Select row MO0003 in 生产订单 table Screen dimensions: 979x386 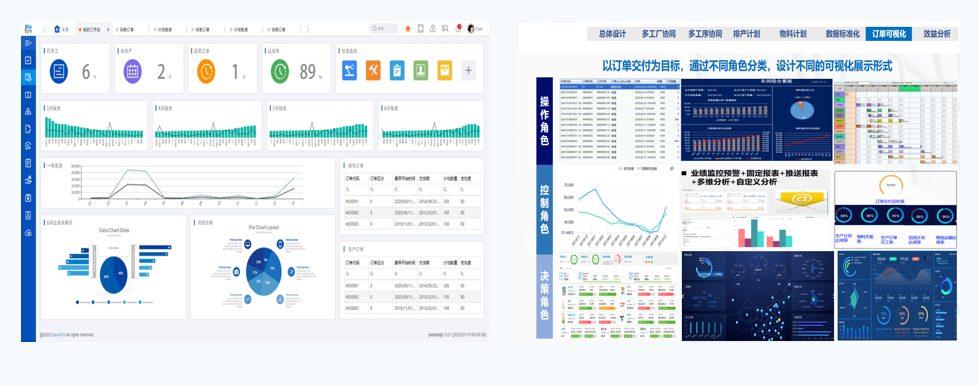tap(411, 308)
